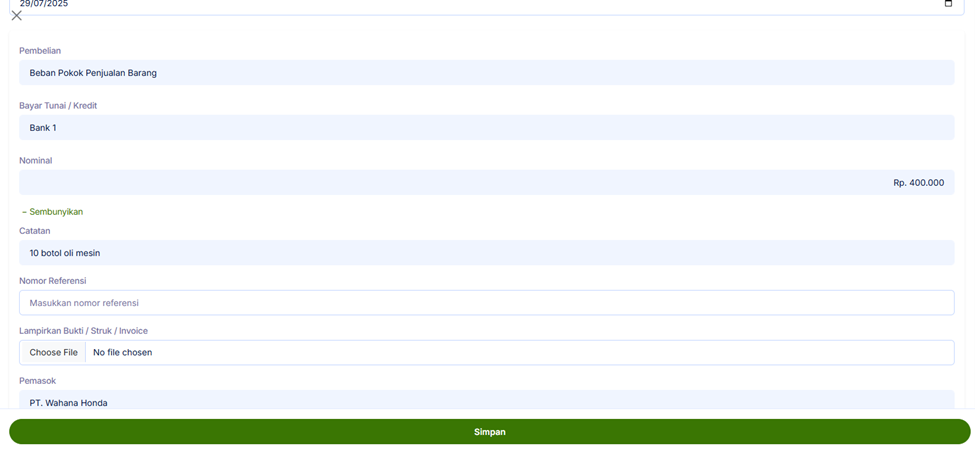This screenshot has width=975, height=451.
Task: Close the form with the X icon
Action: 16,16
